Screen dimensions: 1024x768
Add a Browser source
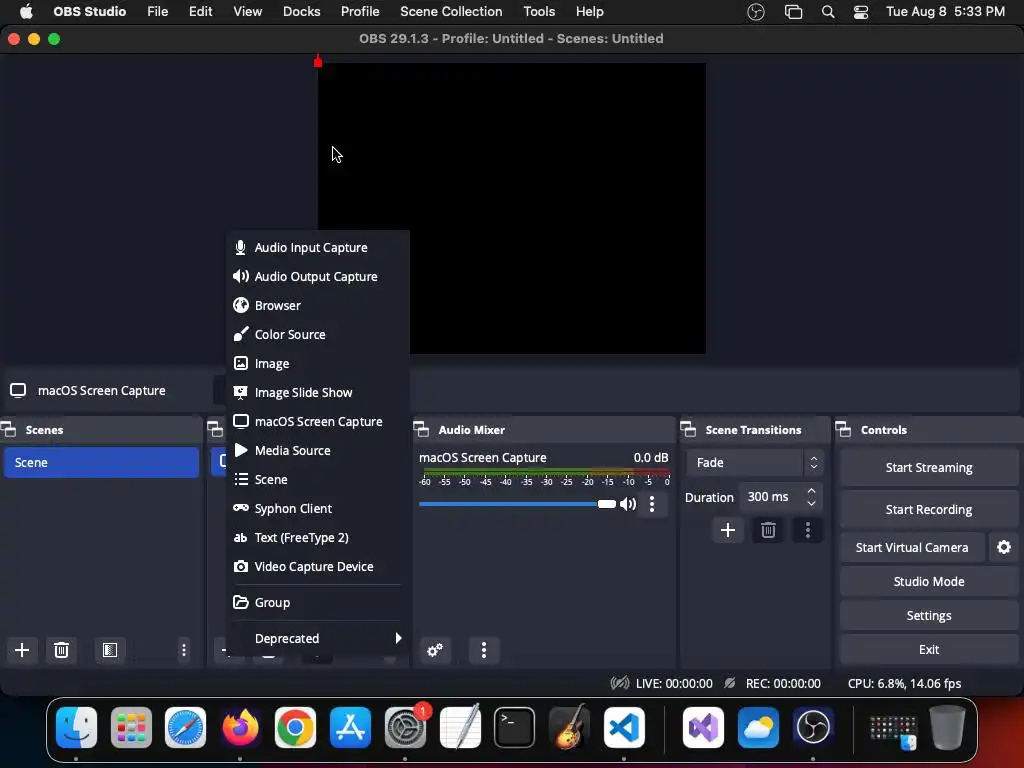pos(317,305)
